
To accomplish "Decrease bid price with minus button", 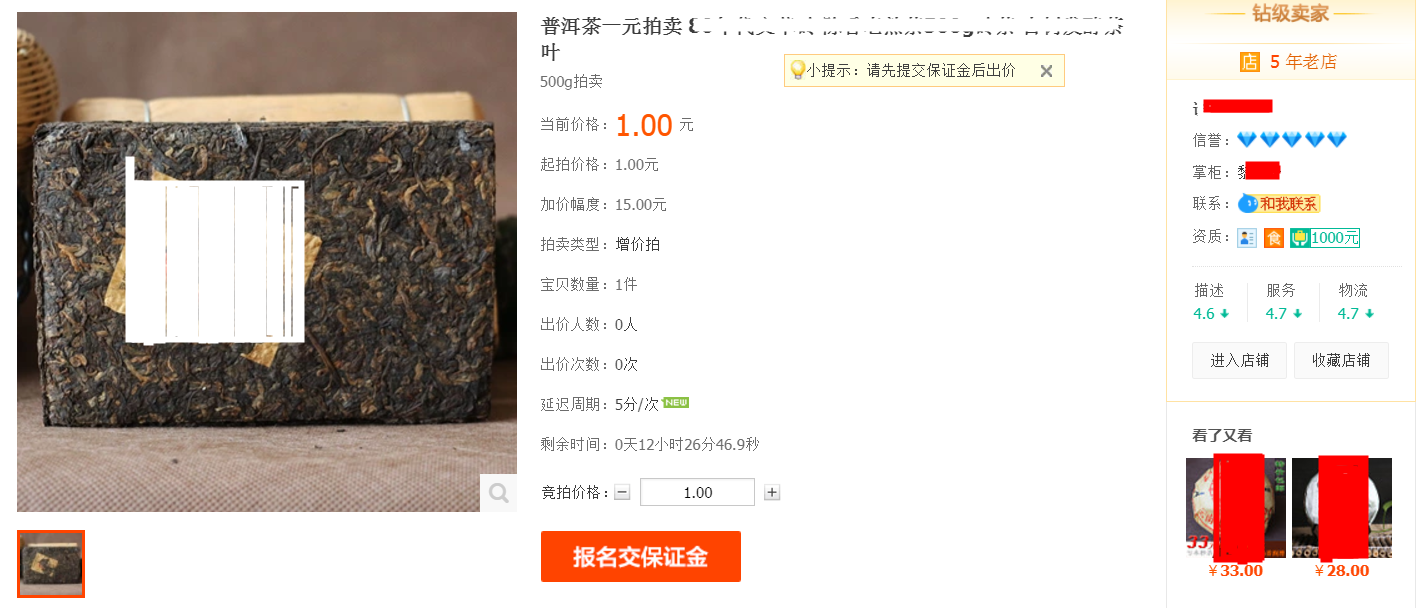I will (x=622, y=492).
